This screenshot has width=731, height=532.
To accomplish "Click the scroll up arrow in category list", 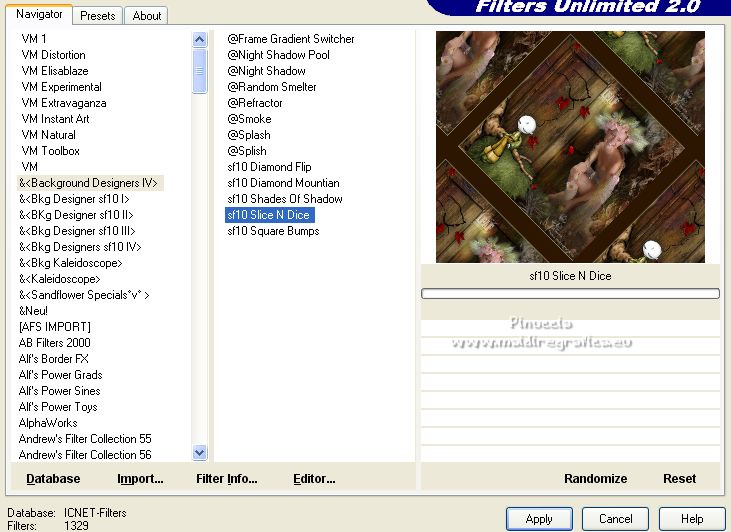I will 200,40.
